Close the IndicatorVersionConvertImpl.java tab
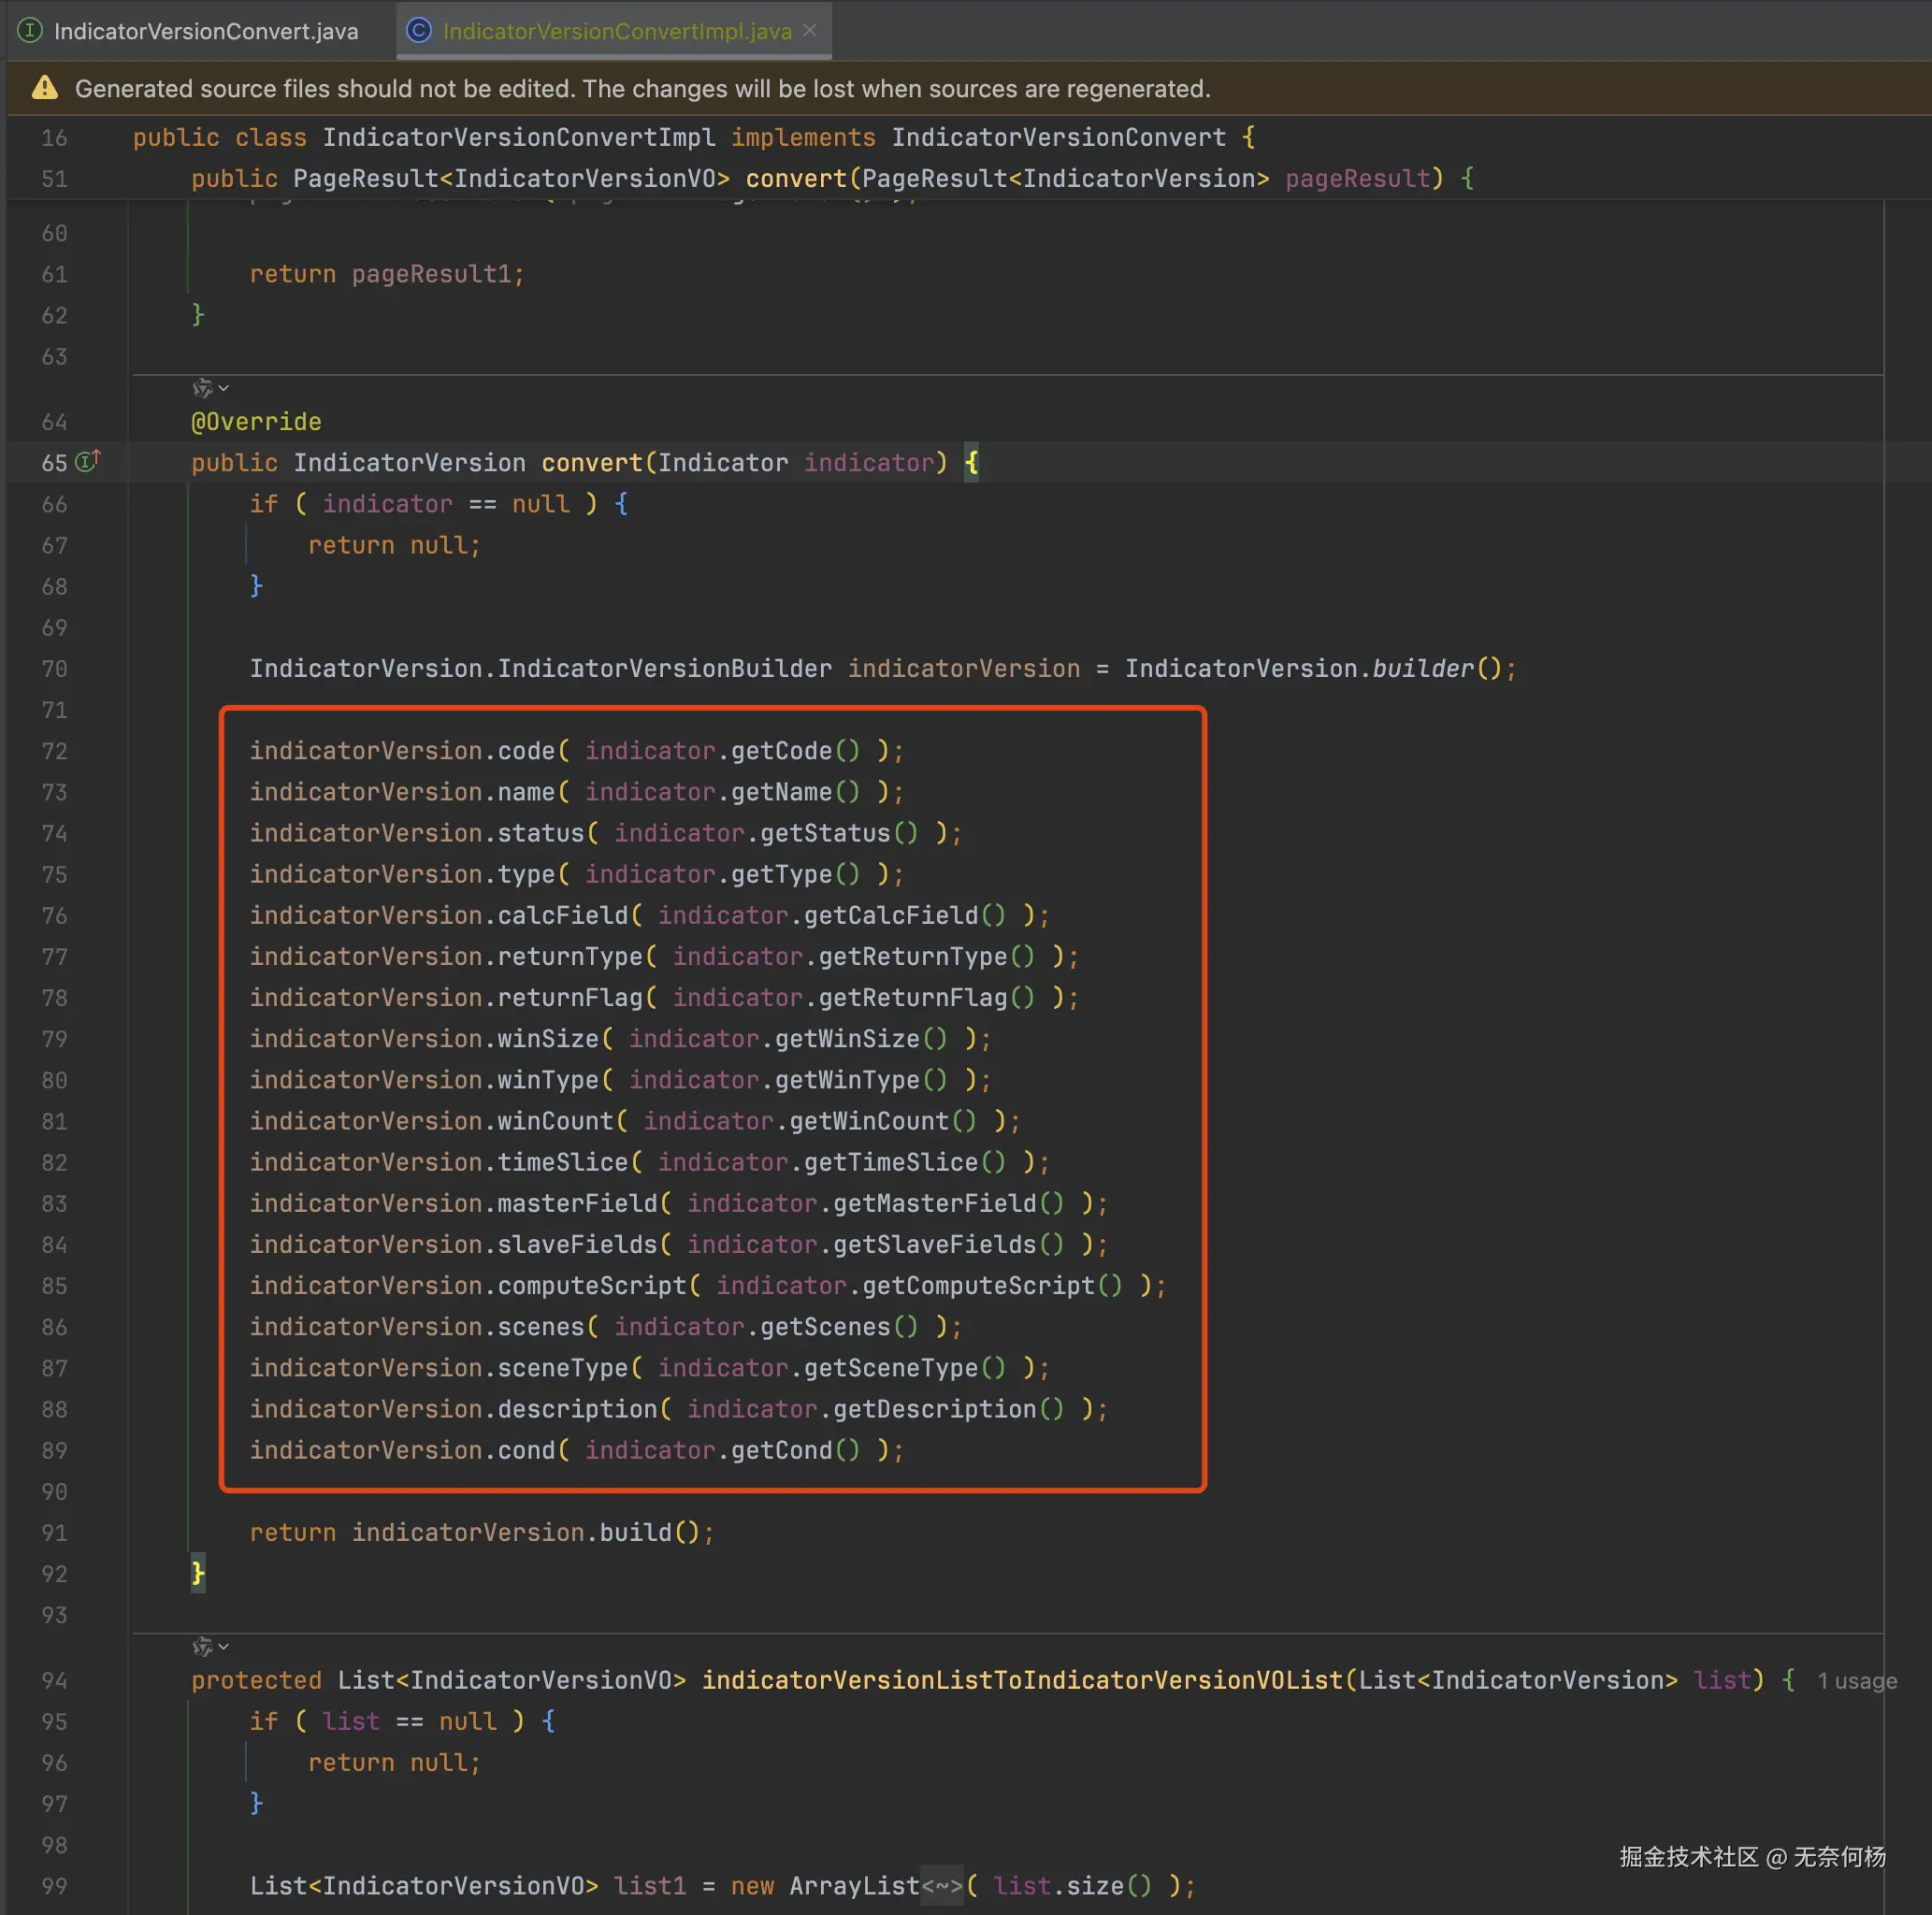The height and width of the screenshot is (1915, 1932). click(x=810, y=31)
